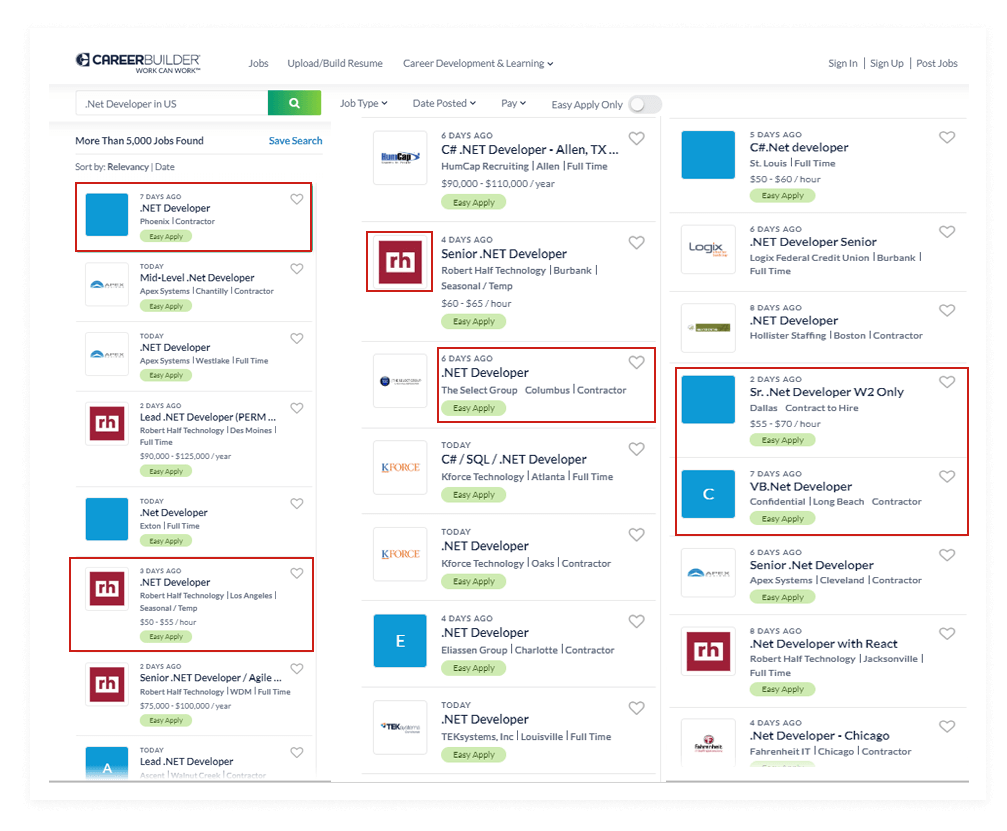Image resolution: width=1007 pixels, height=831 pixels.
Task: Open the Jobs menu item
Action: [x=258, y=63]
